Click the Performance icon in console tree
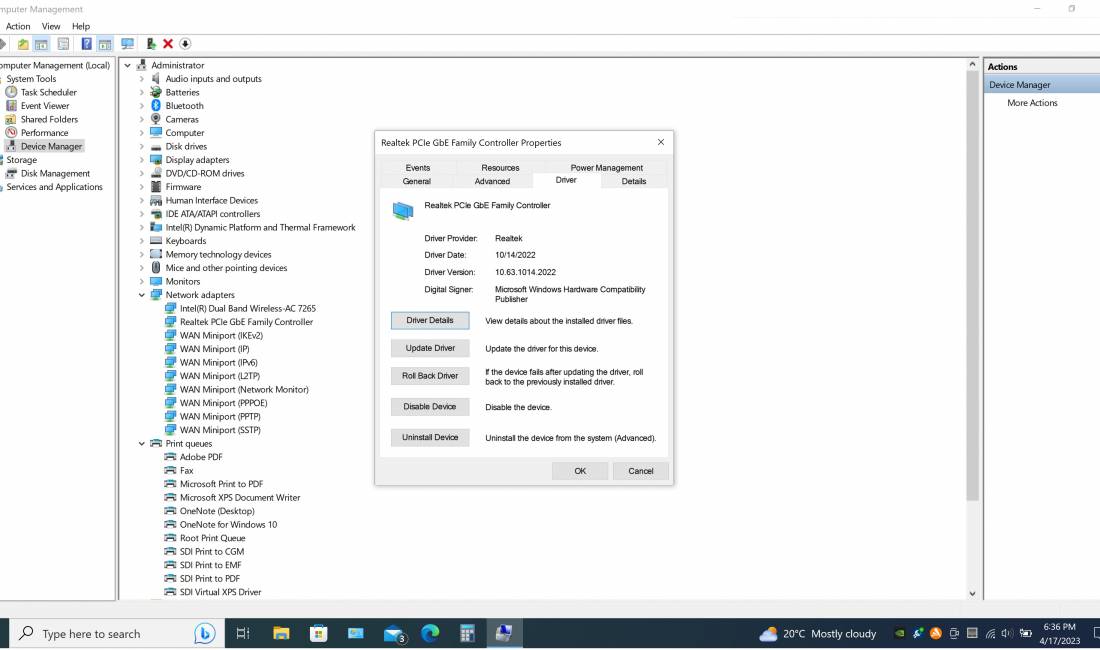The height and width of the screenshot is (650, 1100). [11, 133]
